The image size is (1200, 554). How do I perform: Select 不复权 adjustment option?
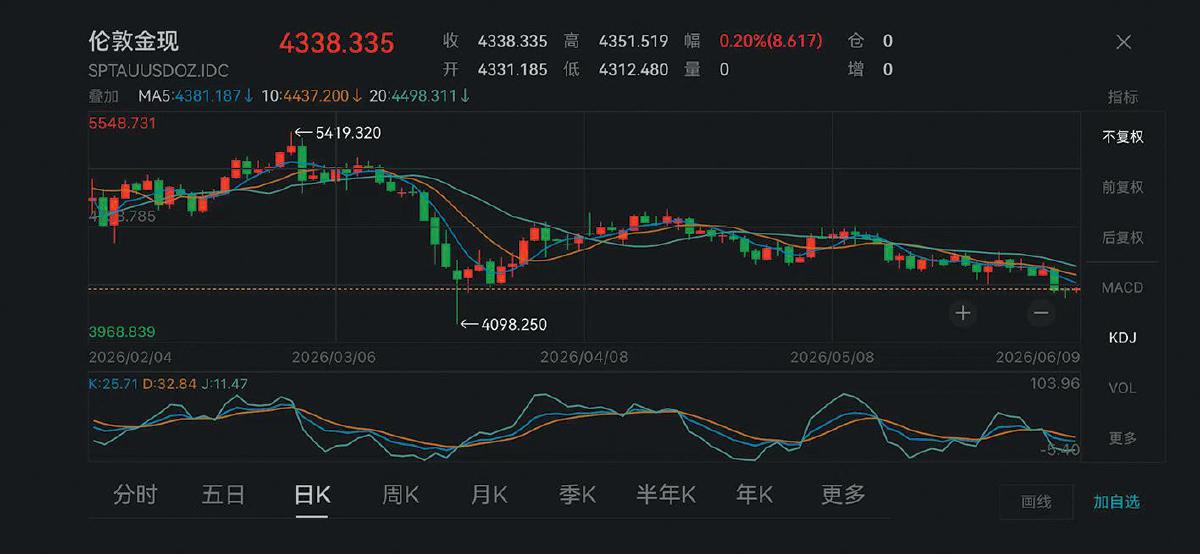tap(1123, 137)
